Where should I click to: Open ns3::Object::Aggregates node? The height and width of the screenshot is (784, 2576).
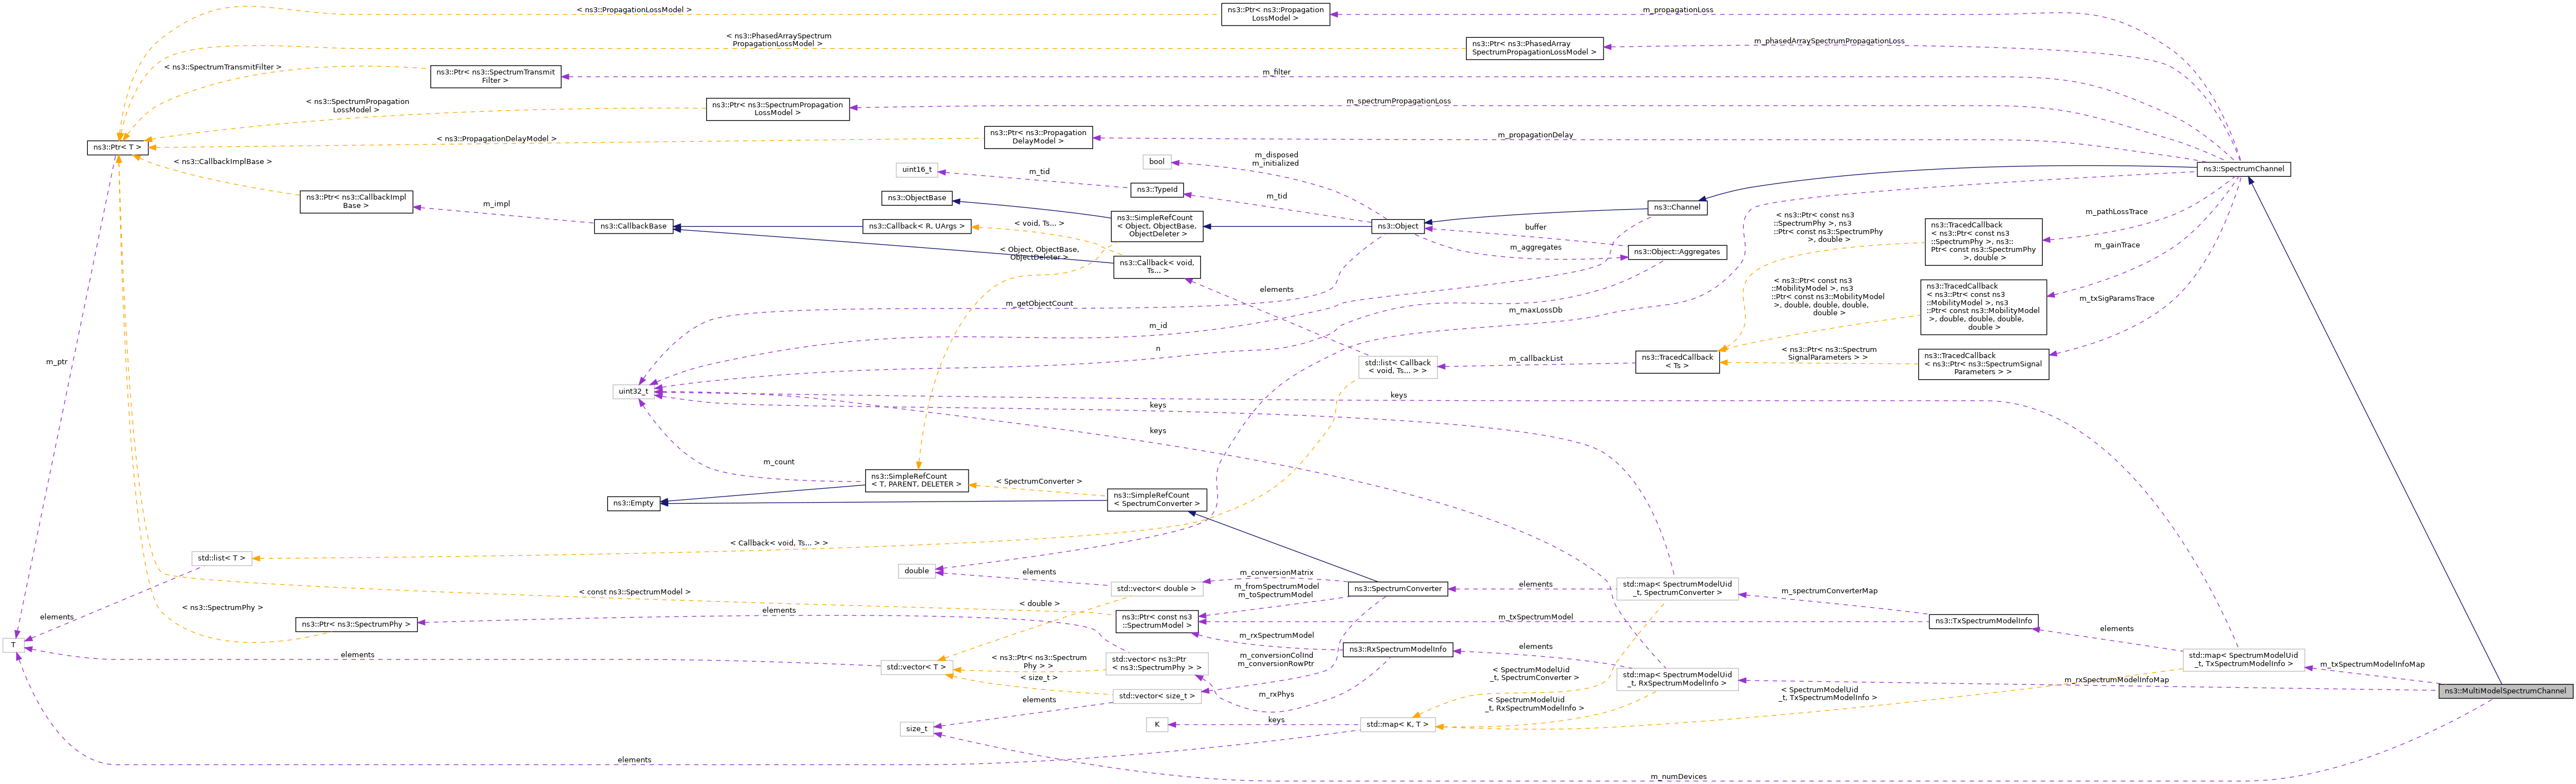click(x=1677, y=252)
